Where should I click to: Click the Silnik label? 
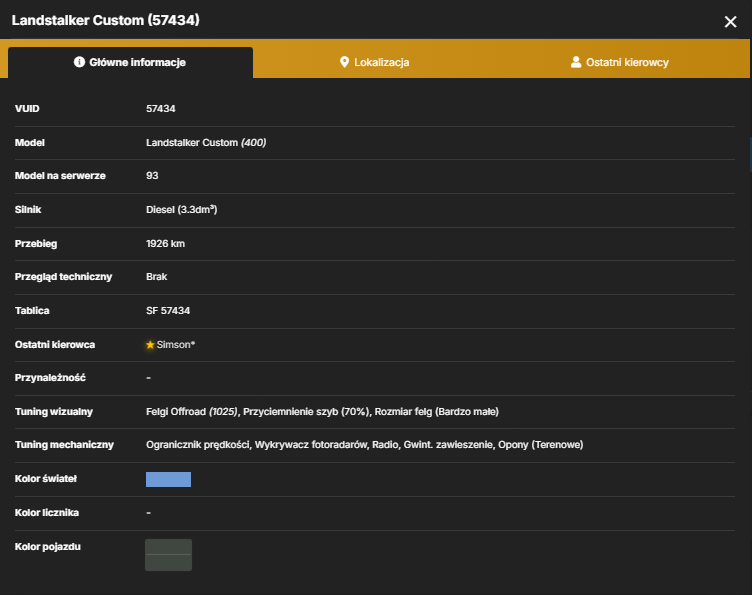point(28,210)
